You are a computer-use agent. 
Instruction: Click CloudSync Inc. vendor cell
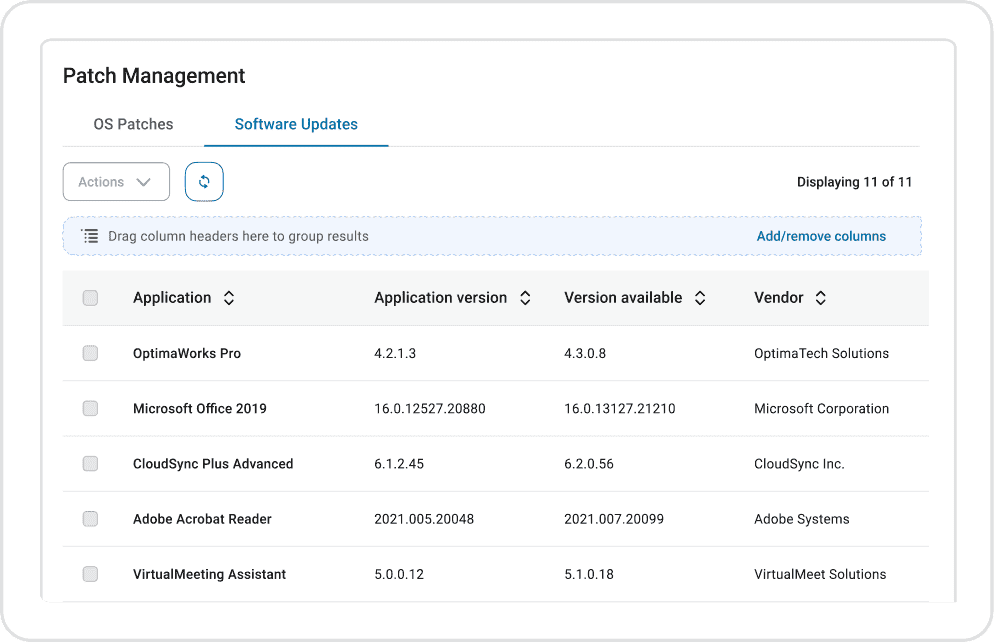click(799, 464)
